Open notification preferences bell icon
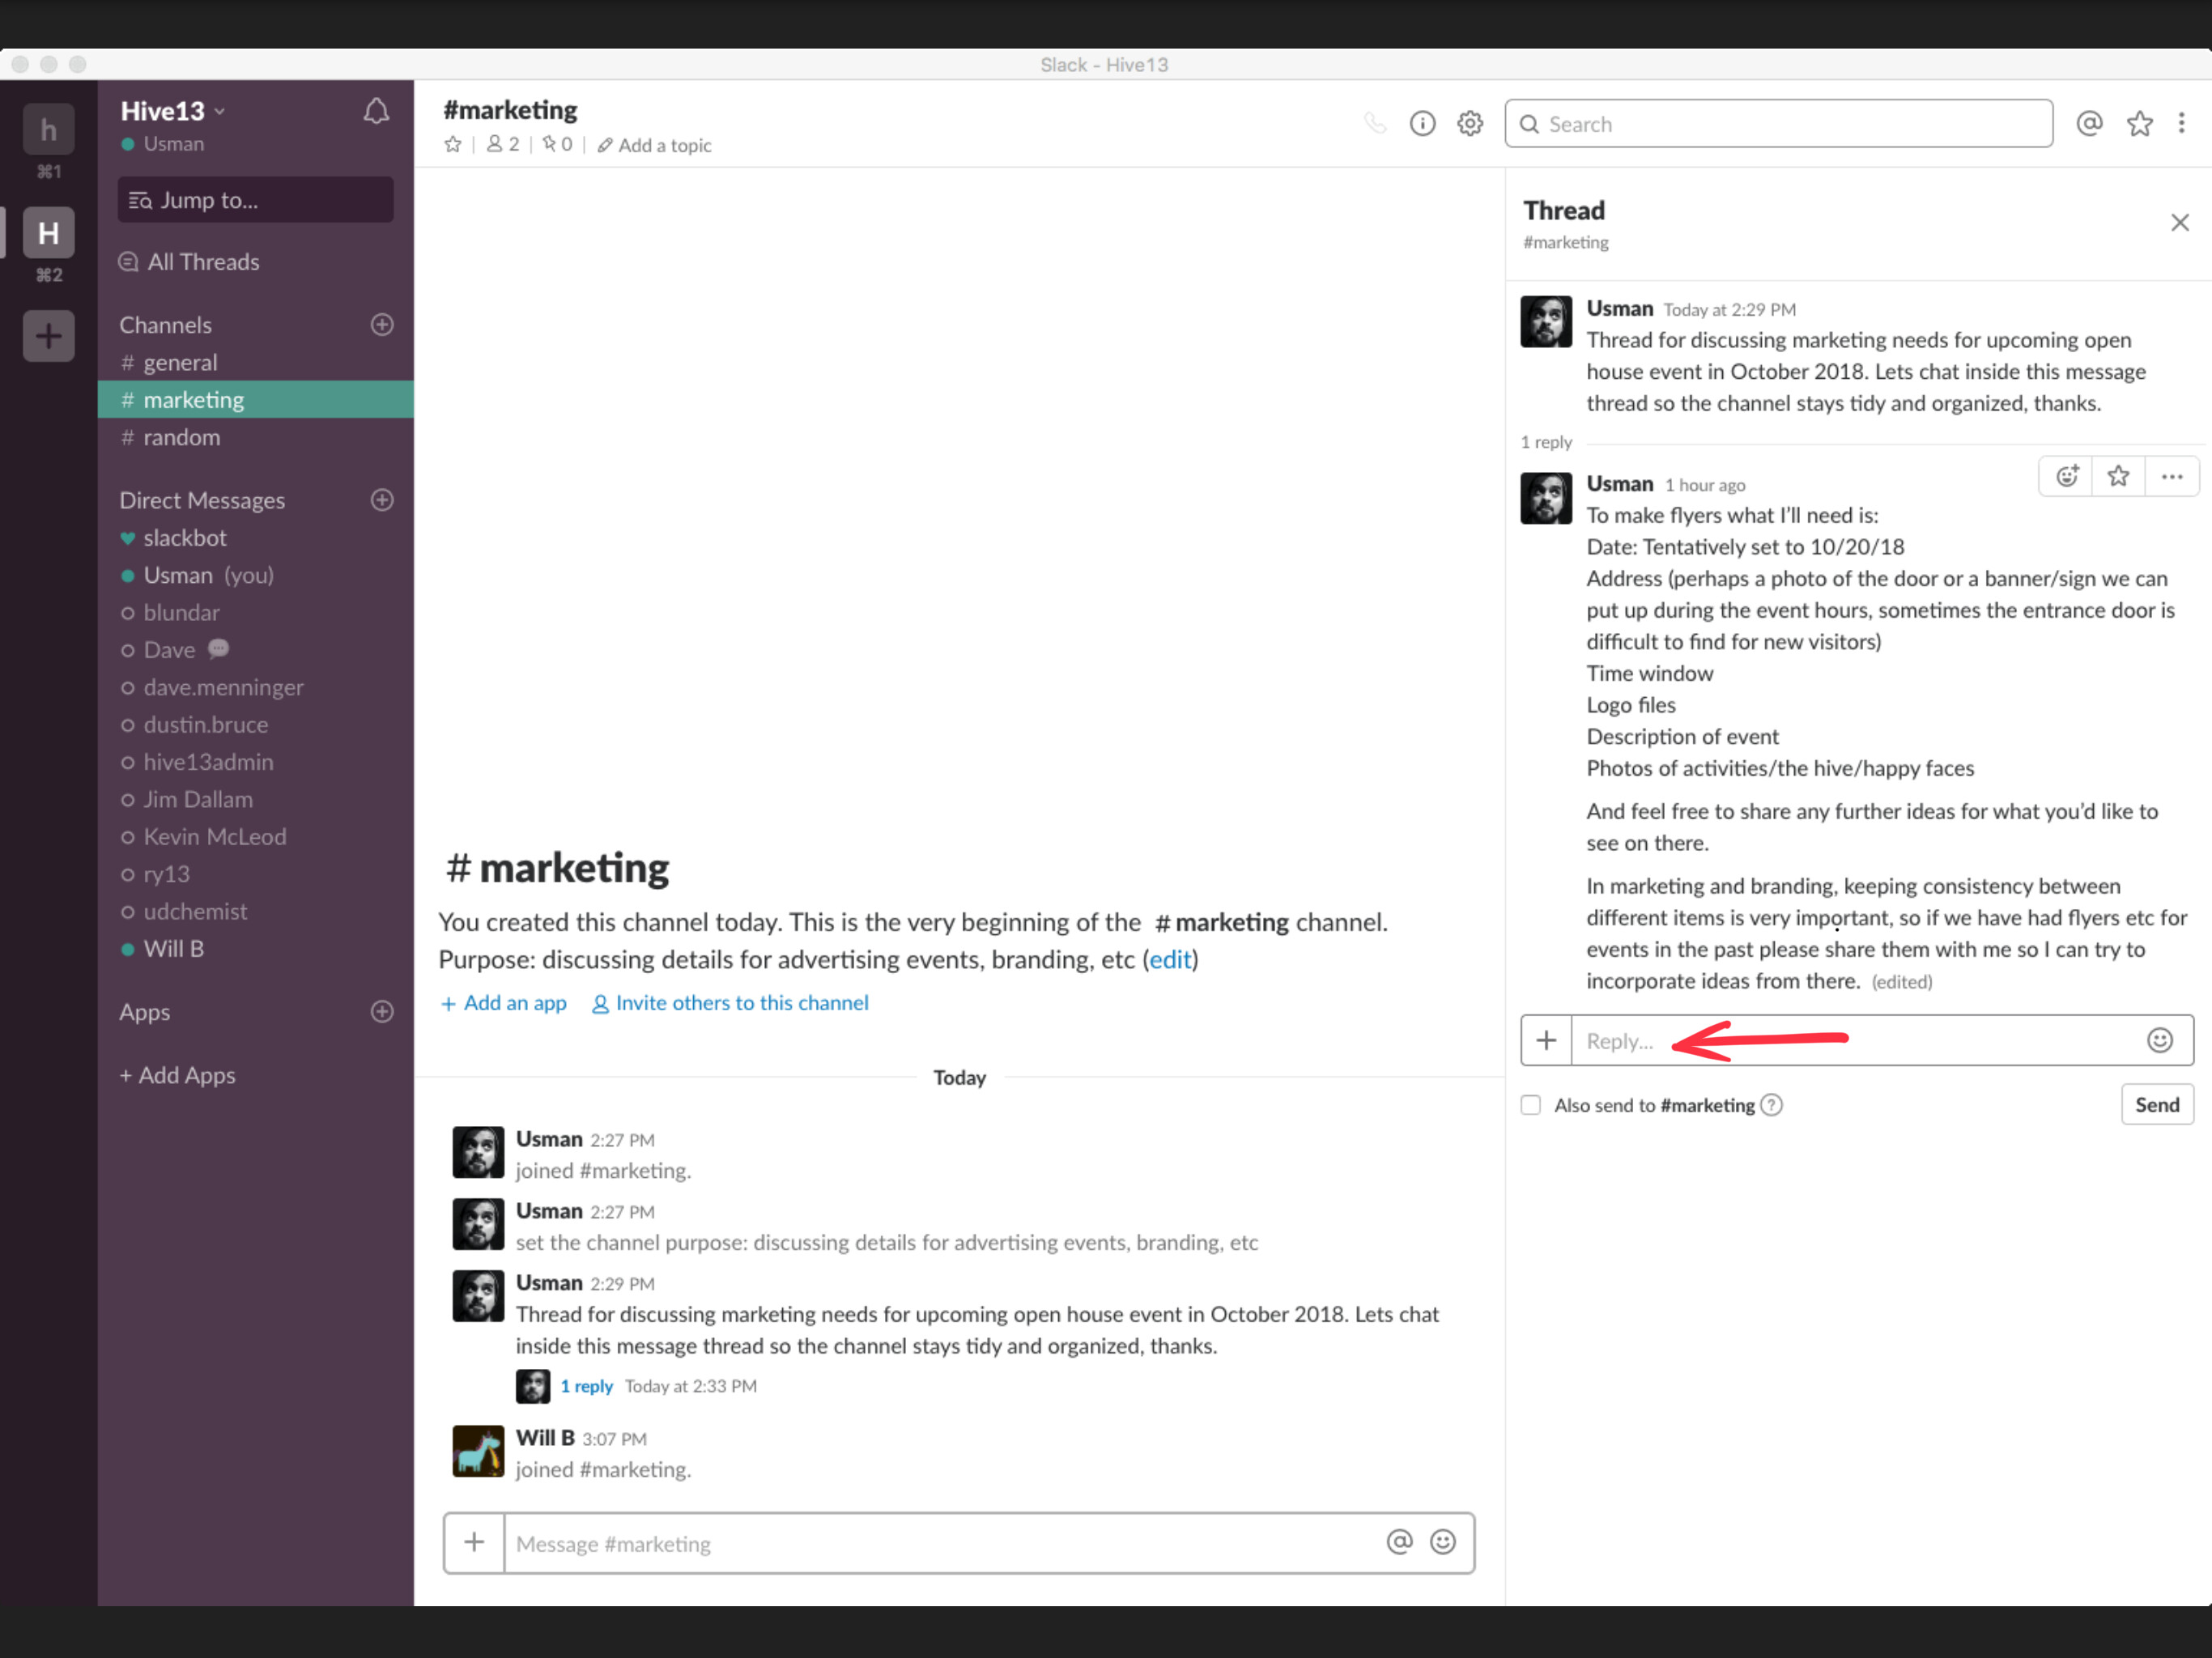The image size is (2212, 1658). click(376, 111)
